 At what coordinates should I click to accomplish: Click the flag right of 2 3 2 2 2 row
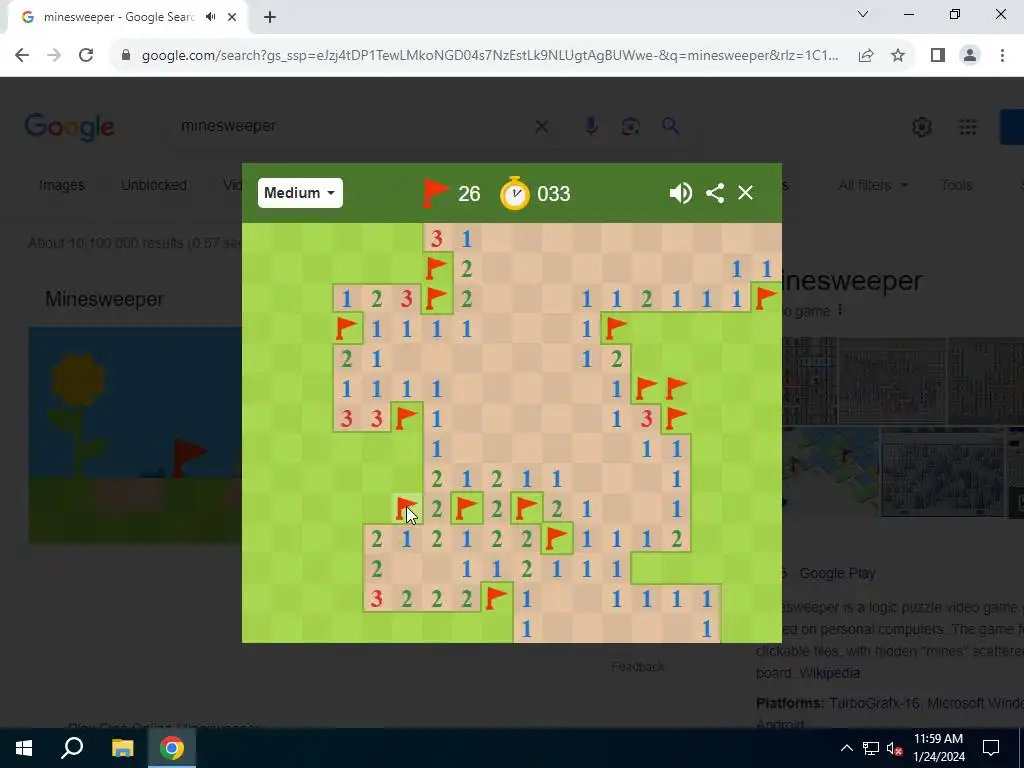pyautogui.click(x=496, y=599)
